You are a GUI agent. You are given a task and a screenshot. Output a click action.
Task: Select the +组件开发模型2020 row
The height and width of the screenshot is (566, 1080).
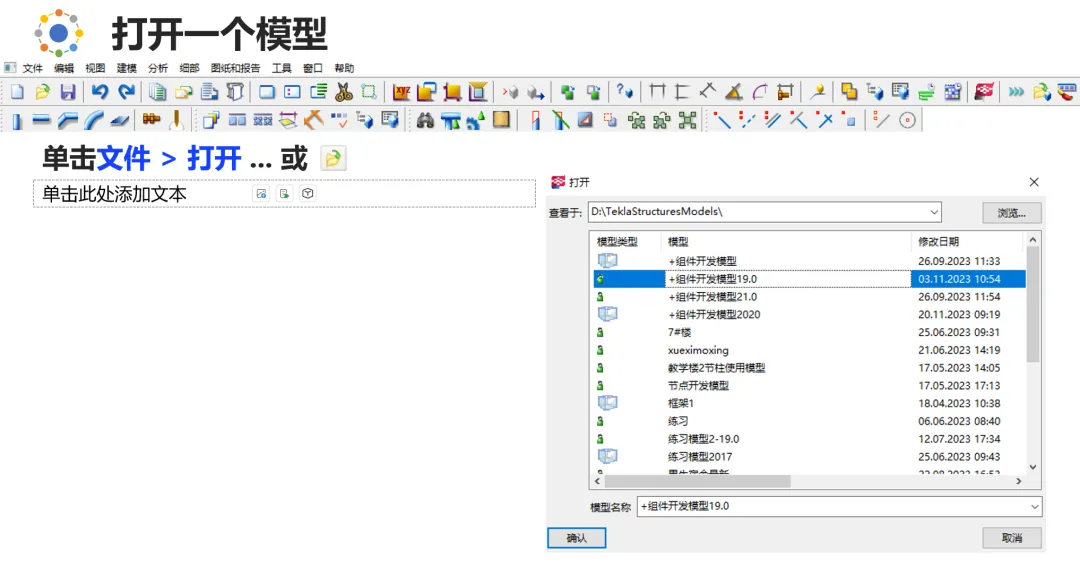point(809,315)
